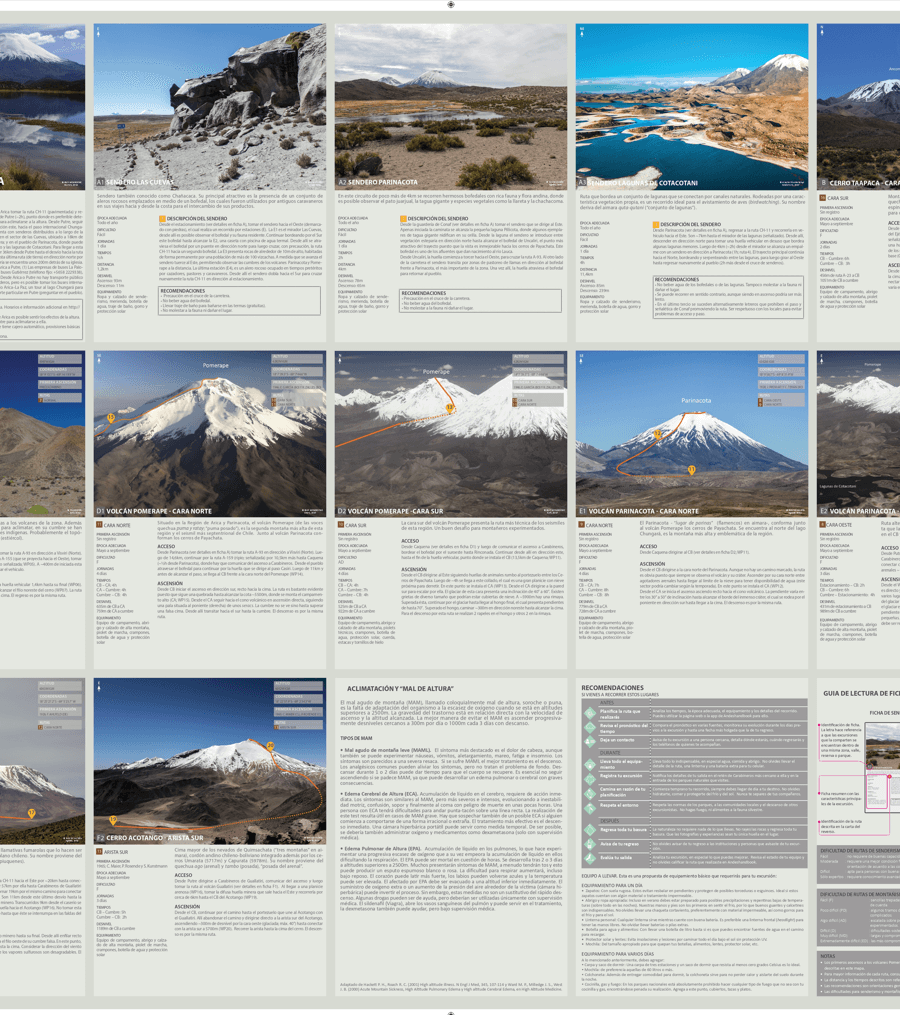The image size is (900, 1015).
Task: Click the 'D1 VOLCÁN POMERAPE - CARA NORTE' caption
Action: 154,511
